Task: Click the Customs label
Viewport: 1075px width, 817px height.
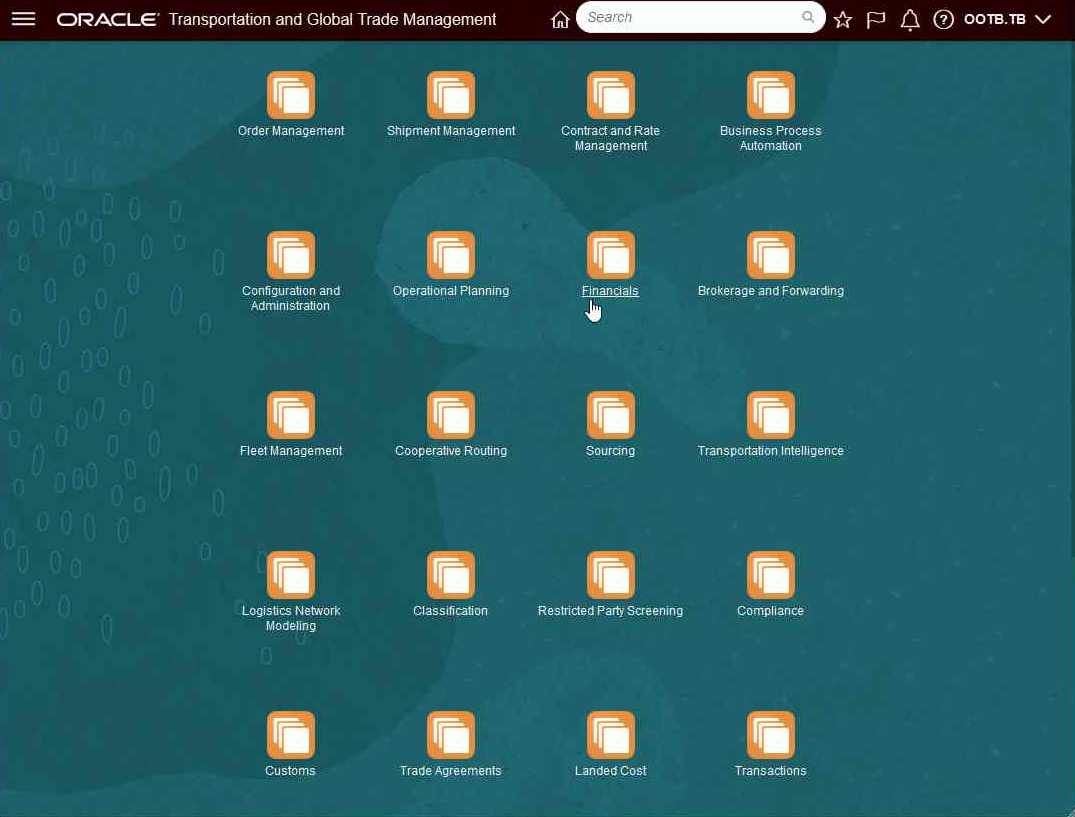Action: [x=290, y=771]
